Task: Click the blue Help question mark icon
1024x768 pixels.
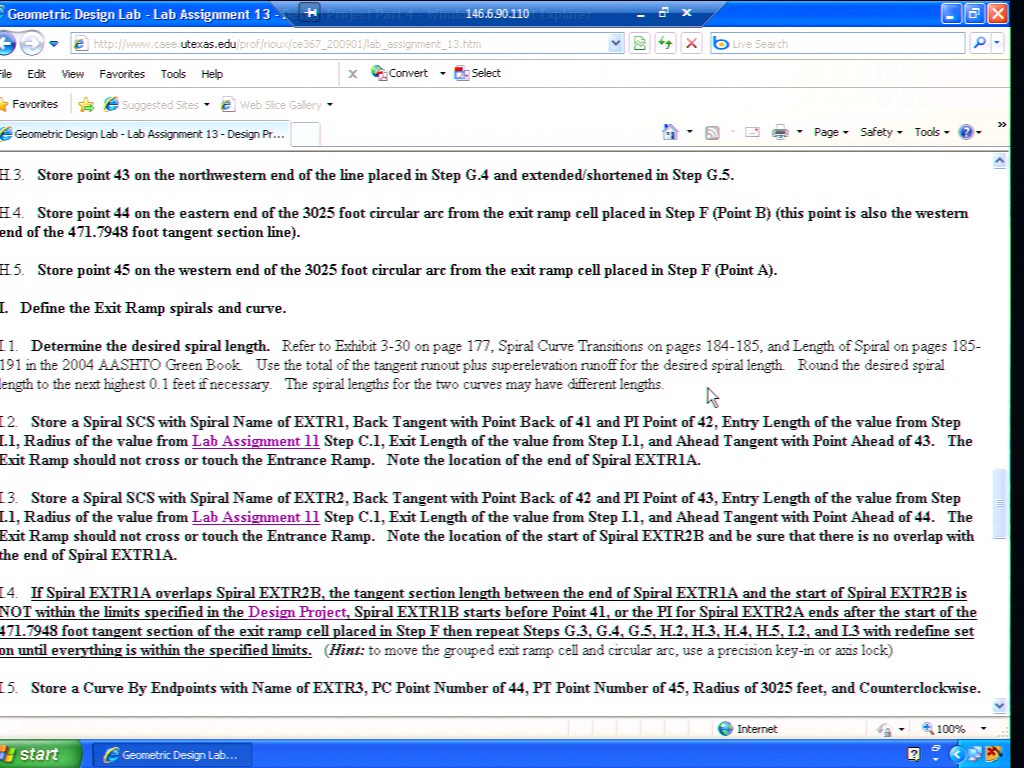Action: pyautogui.click(x=966, y=132)
